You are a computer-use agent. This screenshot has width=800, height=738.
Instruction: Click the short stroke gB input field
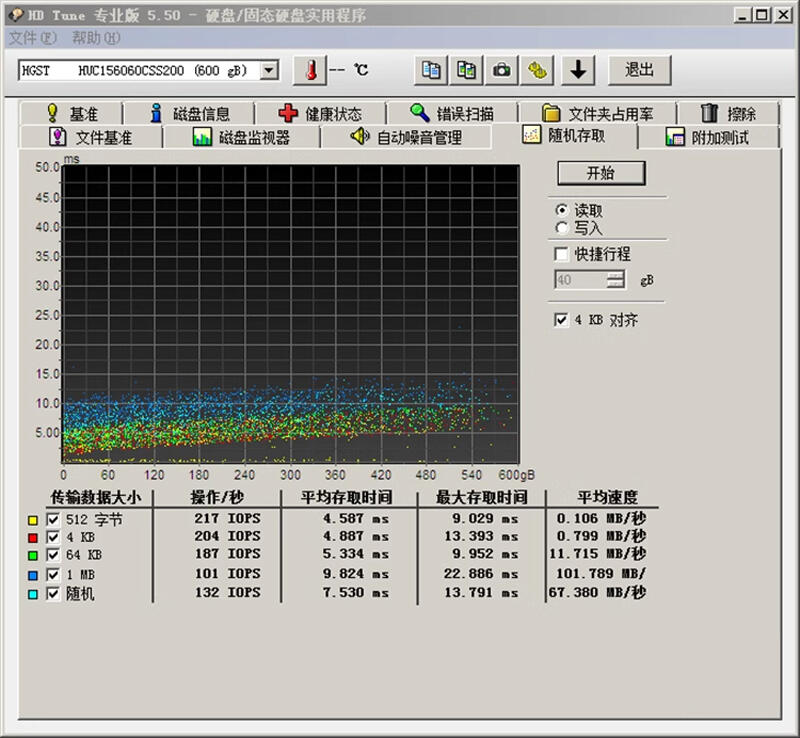coord(581,280)
